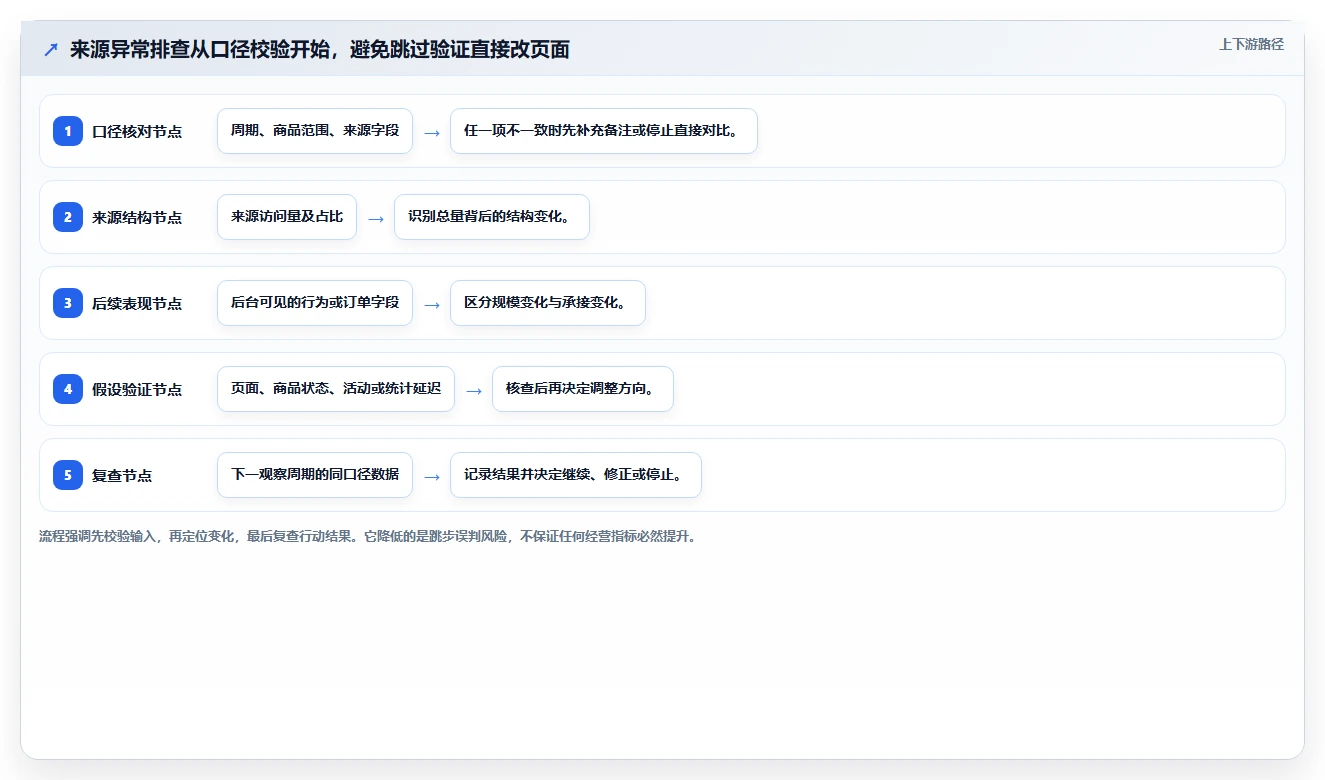
Task: Select the step 3 number badge
Action: coord(68,303)
